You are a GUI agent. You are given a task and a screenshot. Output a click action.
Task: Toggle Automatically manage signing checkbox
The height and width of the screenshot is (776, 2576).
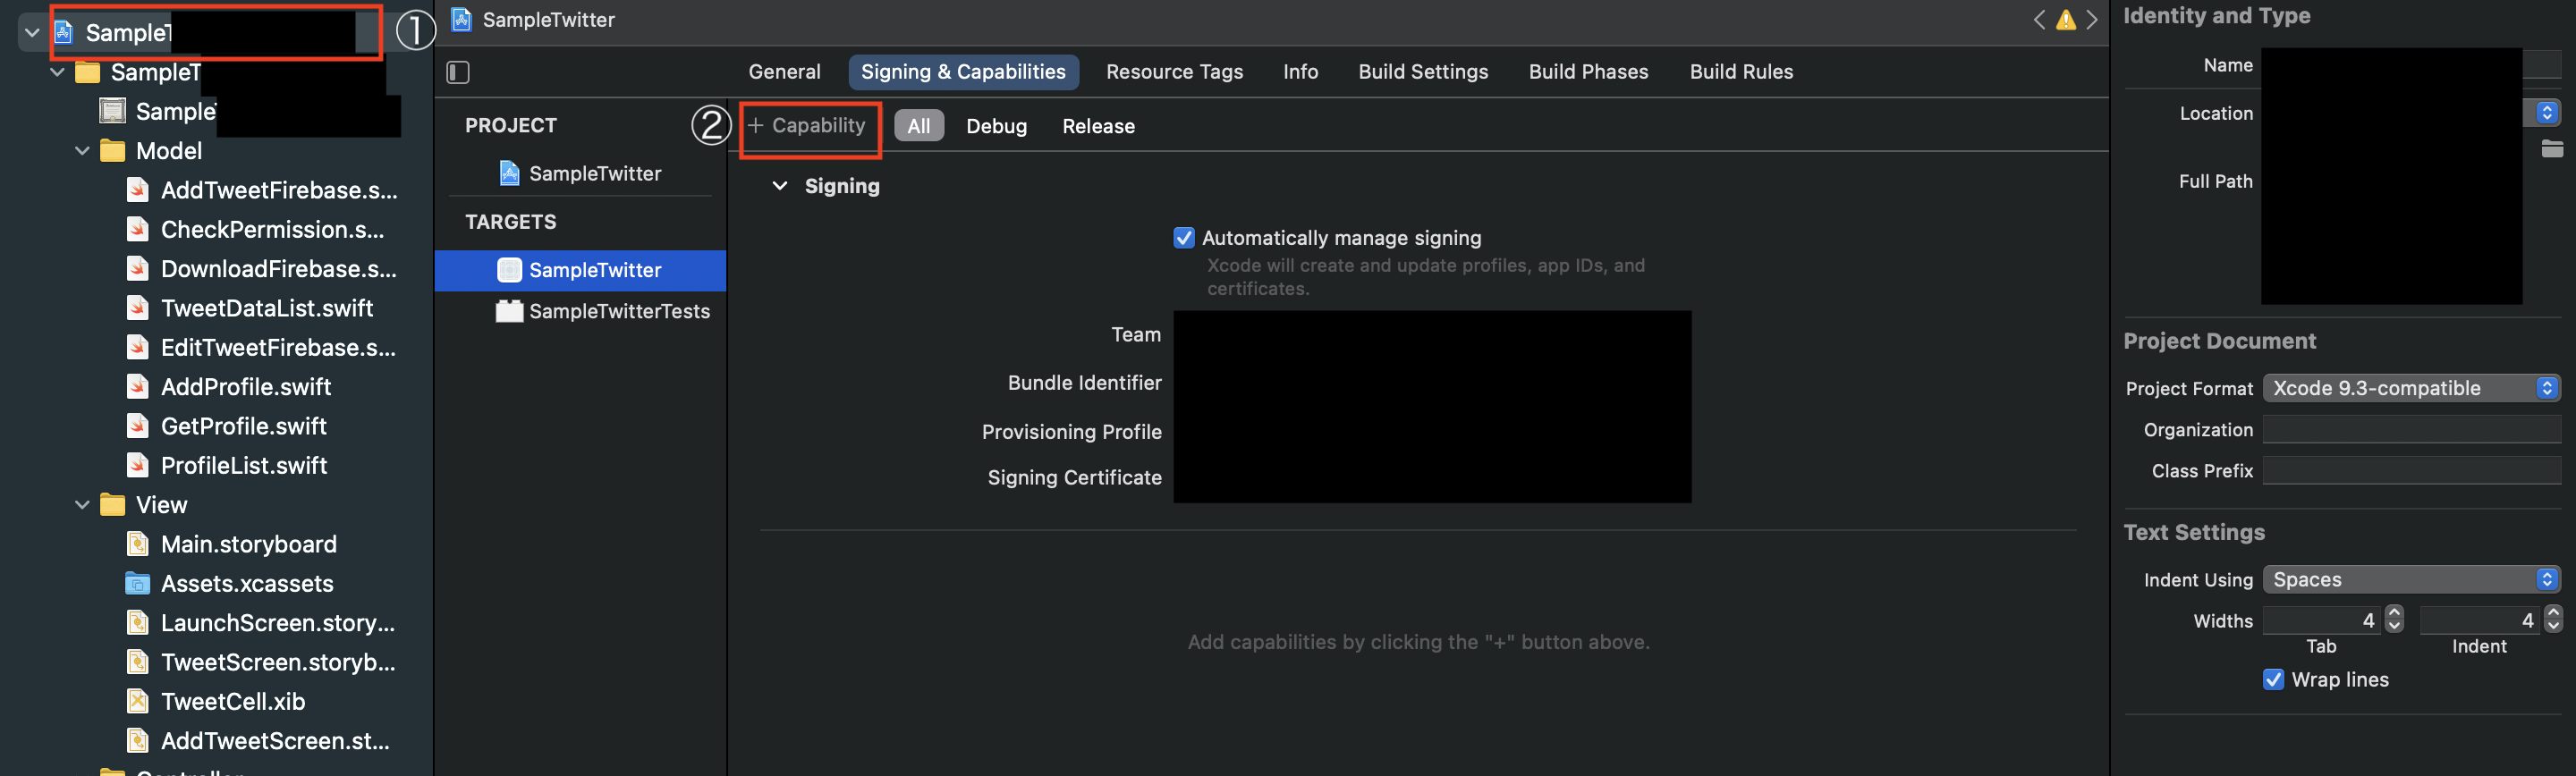[x=1184, y=238]
